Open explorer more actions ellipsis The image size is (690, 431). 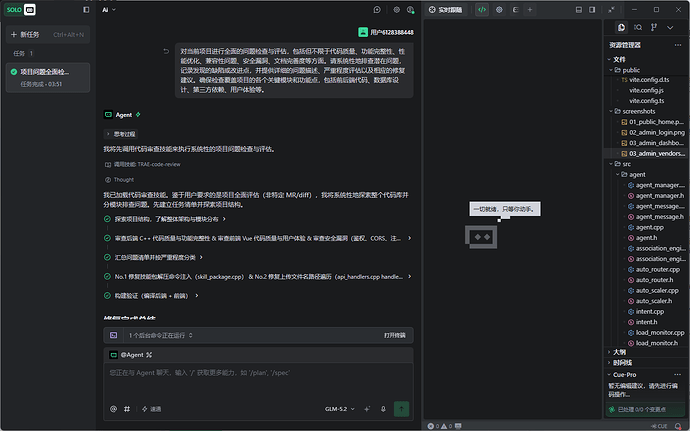coord(678,45)
